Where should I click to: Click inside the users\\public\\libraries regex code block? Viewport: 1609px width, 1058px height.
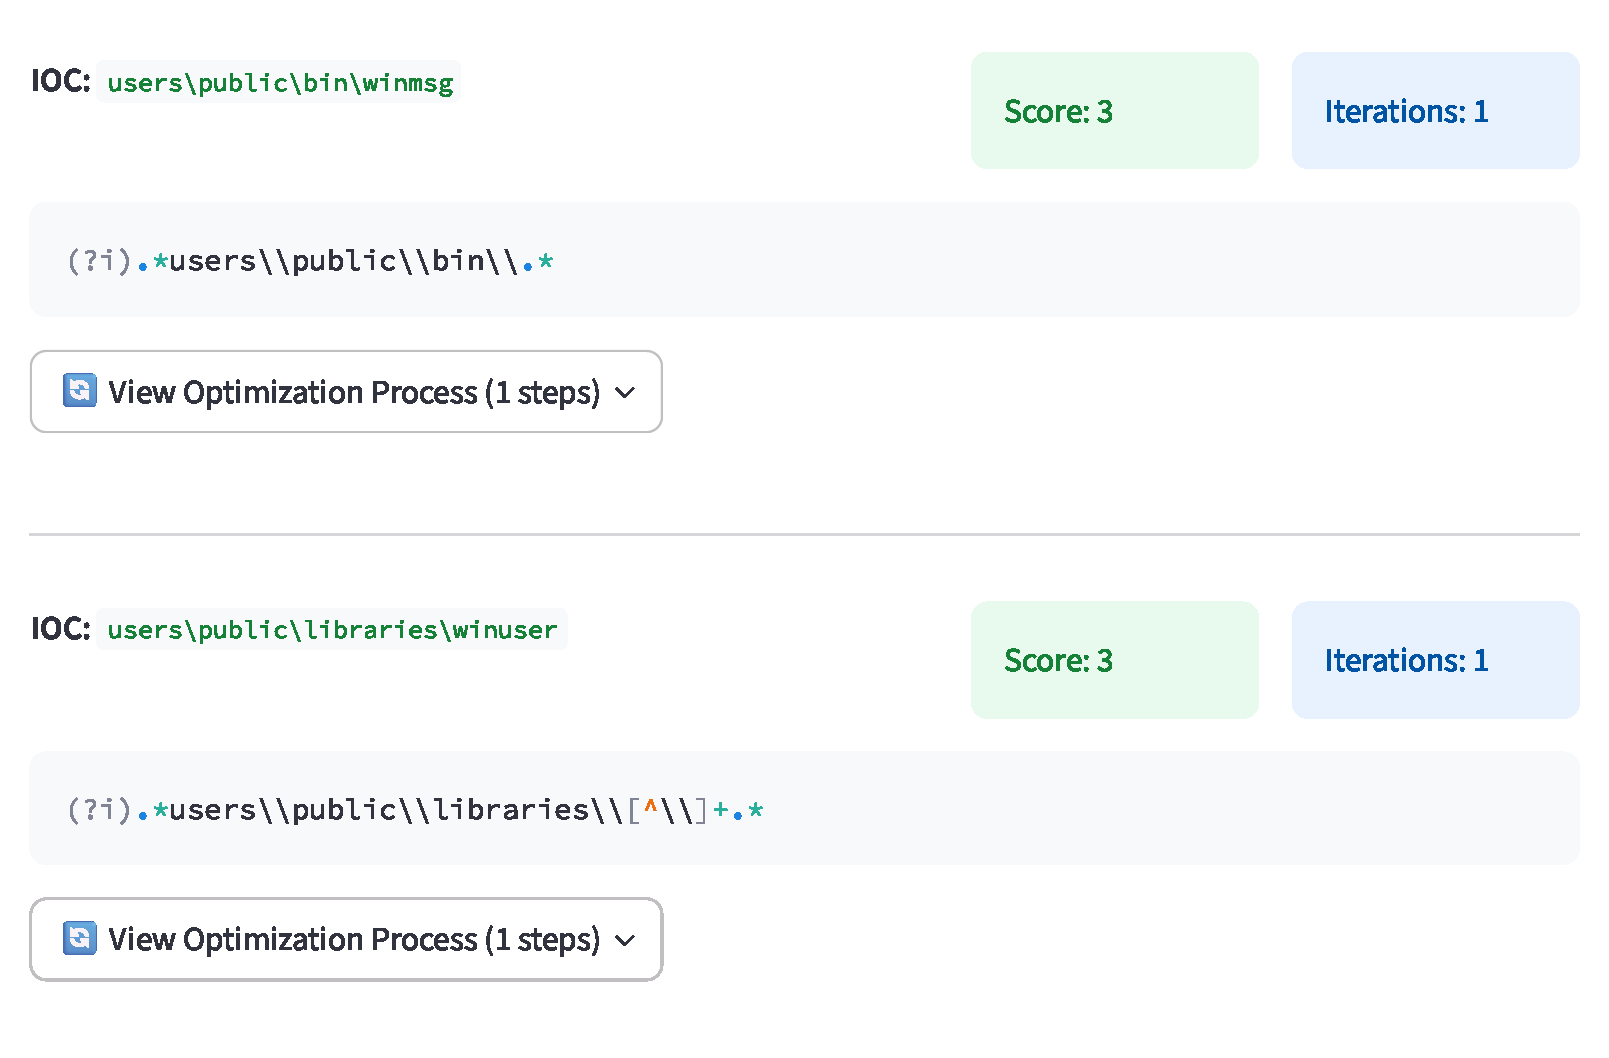804,808
